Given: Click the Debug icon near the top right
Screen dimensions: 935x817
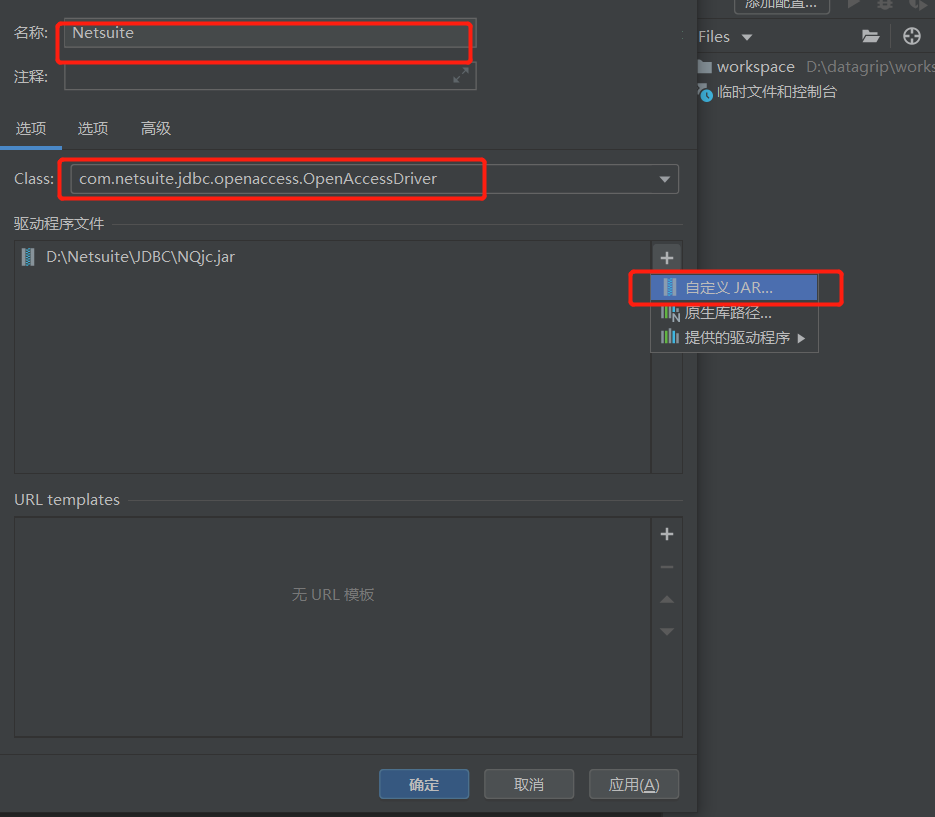Looking at the screenshot, I should pos(885,6).
